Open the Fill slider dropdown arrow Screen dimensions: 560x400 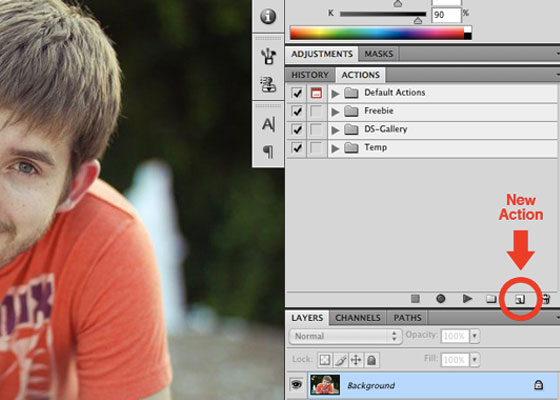pyautogui.click(x=474, y=359)
